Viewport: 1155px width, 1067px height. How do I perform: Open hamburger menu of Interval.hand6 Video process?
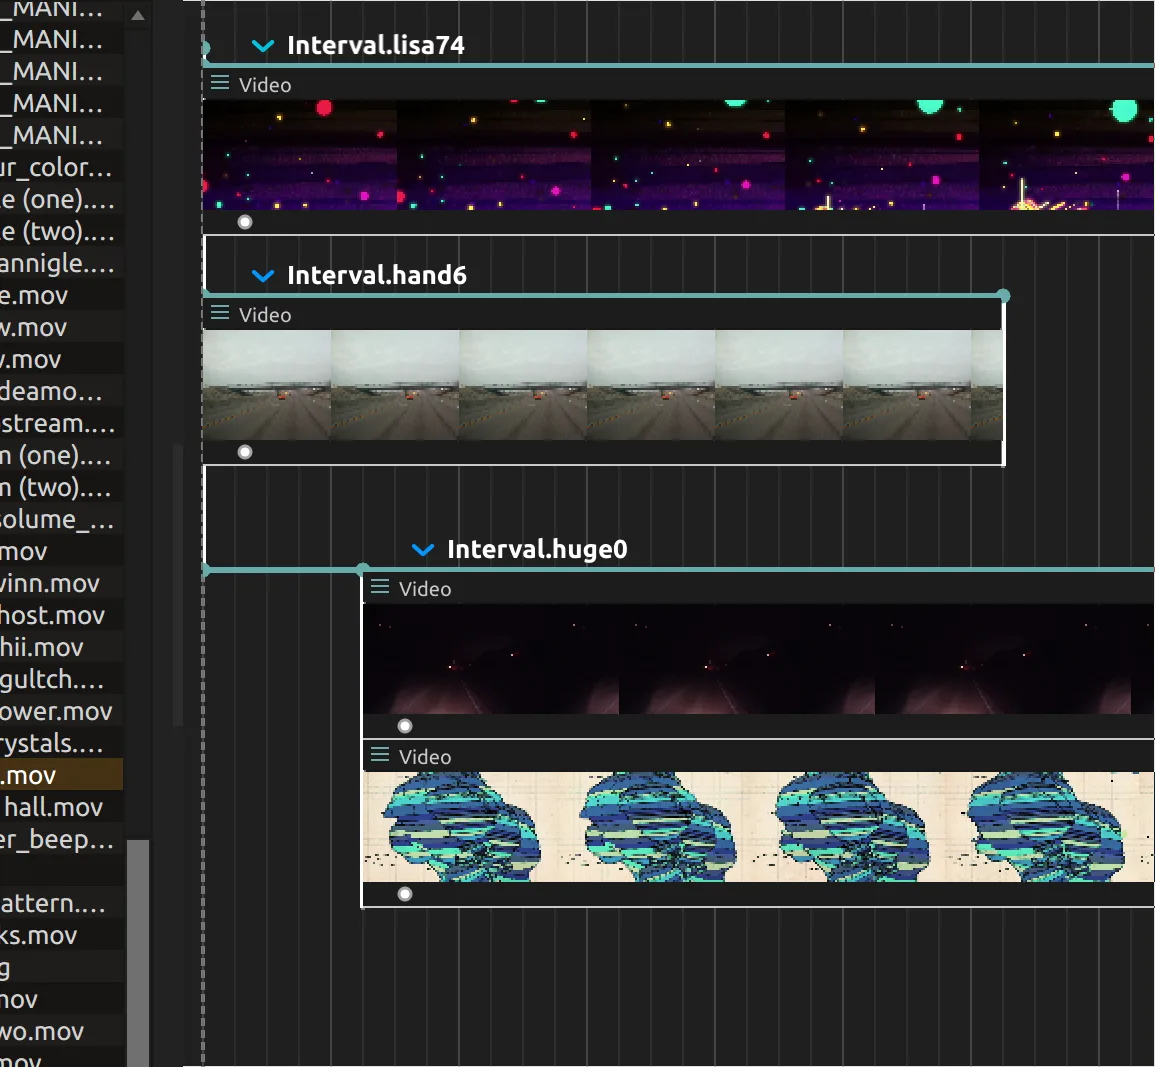[x=220, y=313]
